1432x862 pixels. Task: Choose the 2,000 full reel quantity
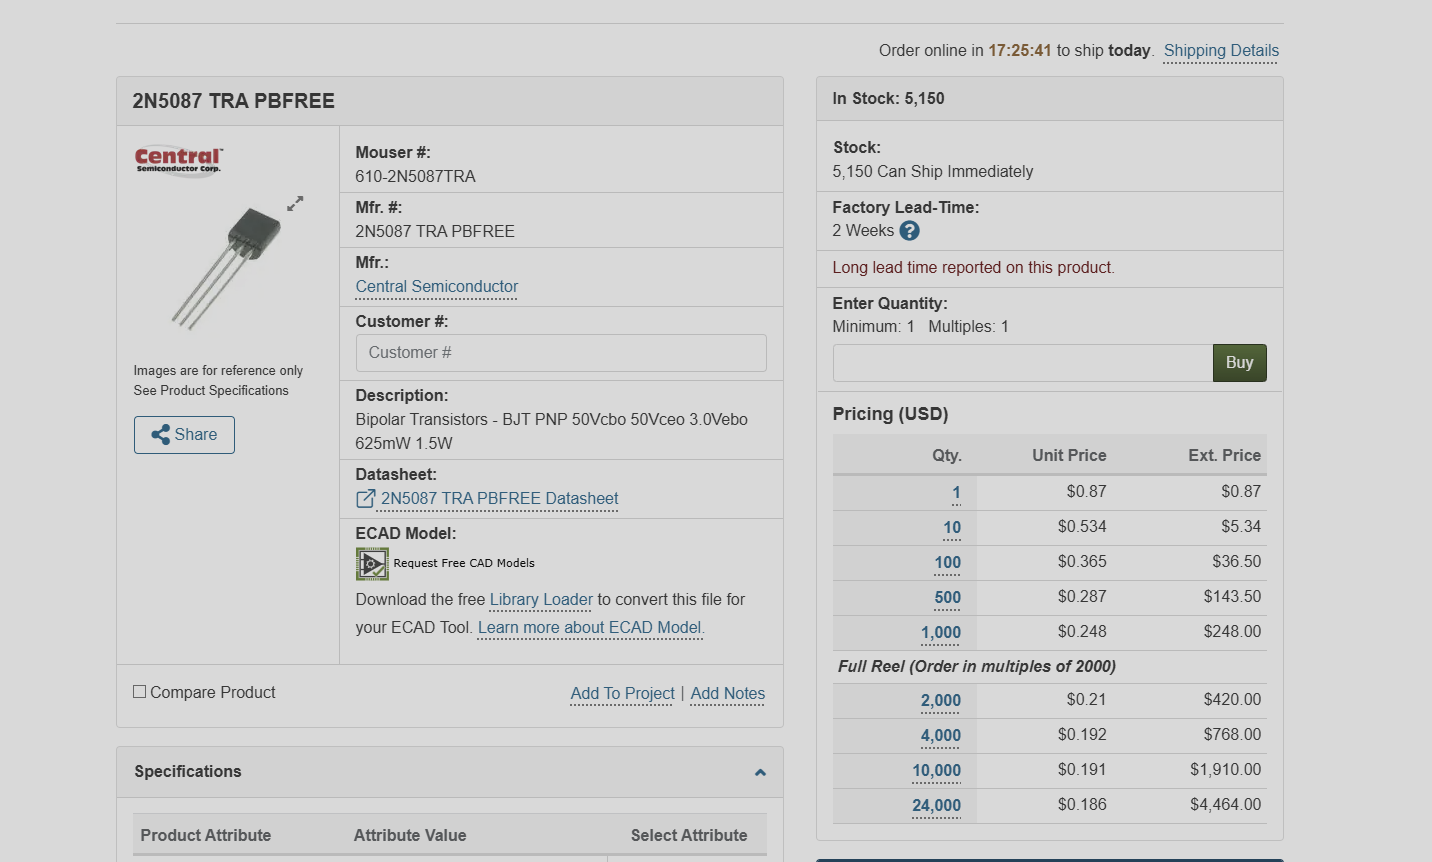coord(940,701)
